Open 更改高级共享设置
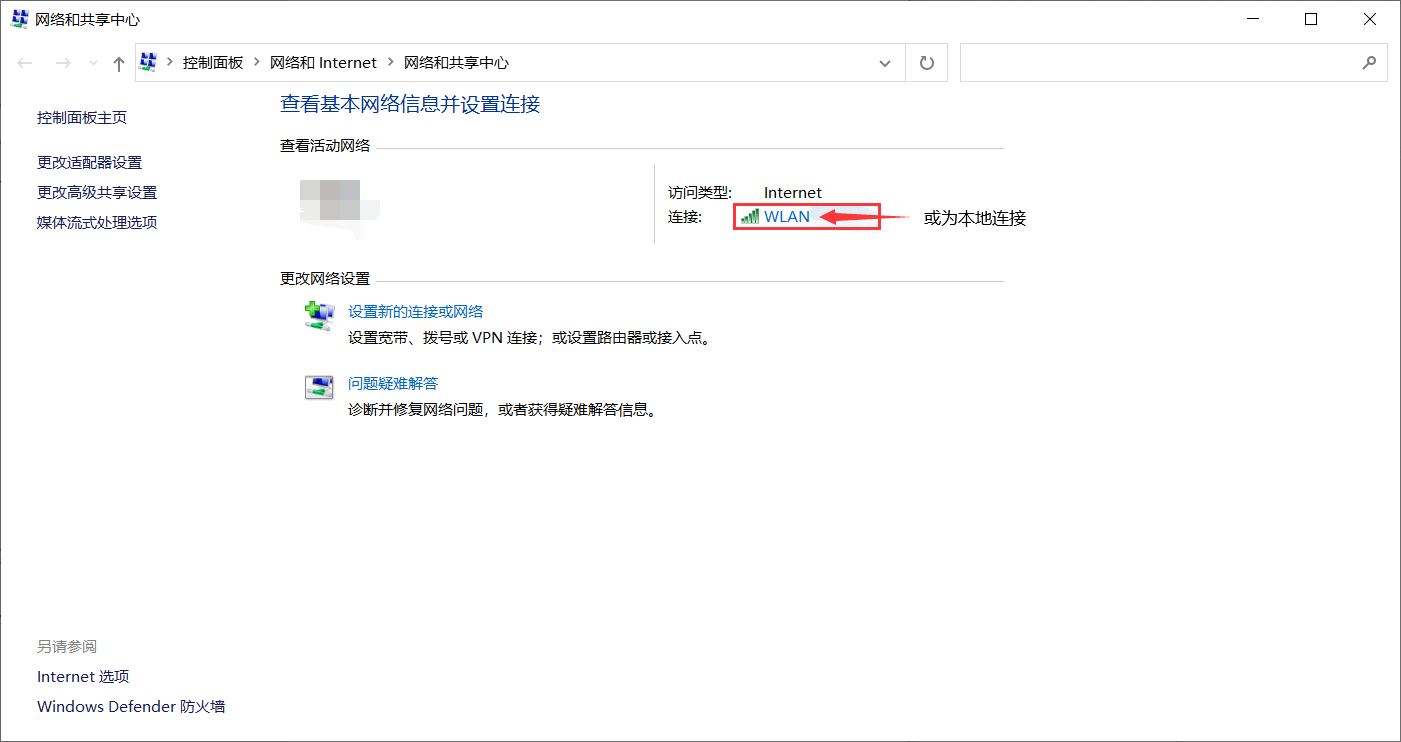This screenshot has width=1401, height=742. 97,192
